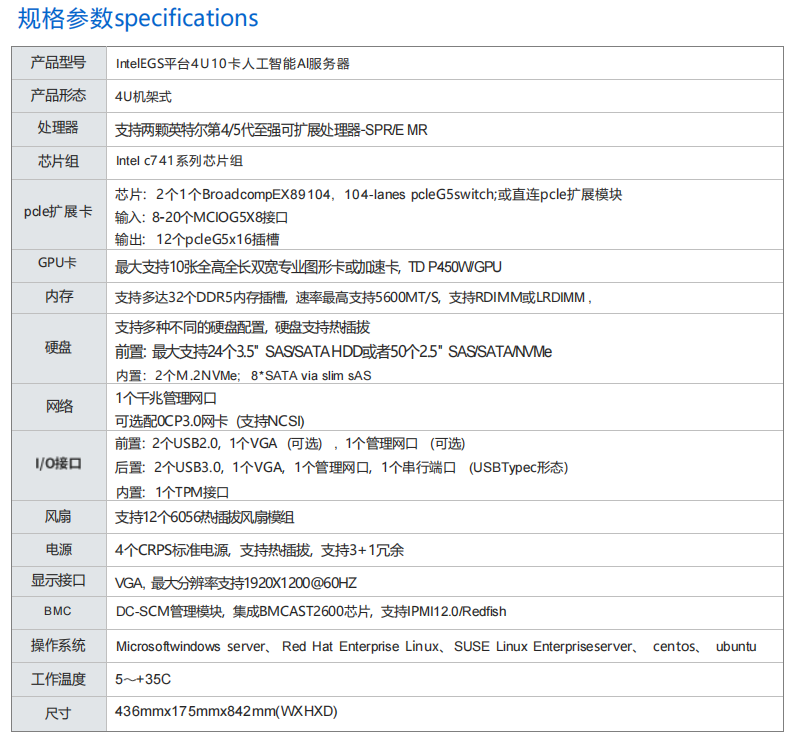Viewport: 795px width, 740px height.
Task: Select the 6056 hot-swap fan module text
Action: (x=205, y=517)
